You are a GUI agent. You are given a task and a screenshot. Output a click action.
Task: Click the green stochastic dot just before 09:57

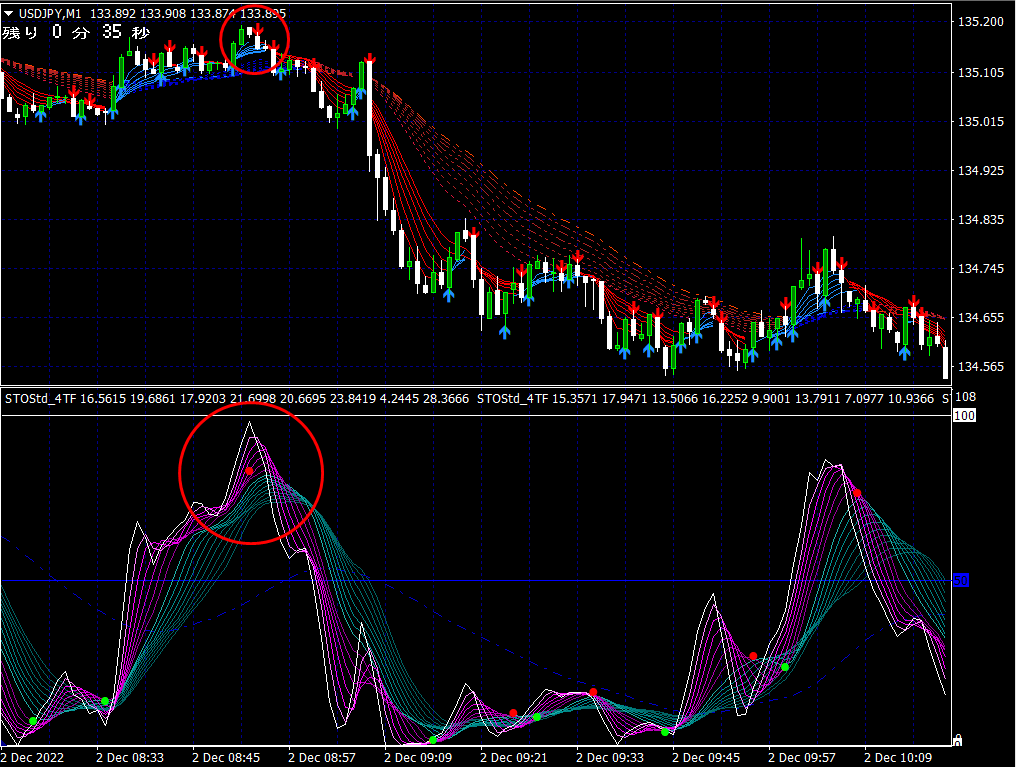pyautogui.click(x=785, y=667)
